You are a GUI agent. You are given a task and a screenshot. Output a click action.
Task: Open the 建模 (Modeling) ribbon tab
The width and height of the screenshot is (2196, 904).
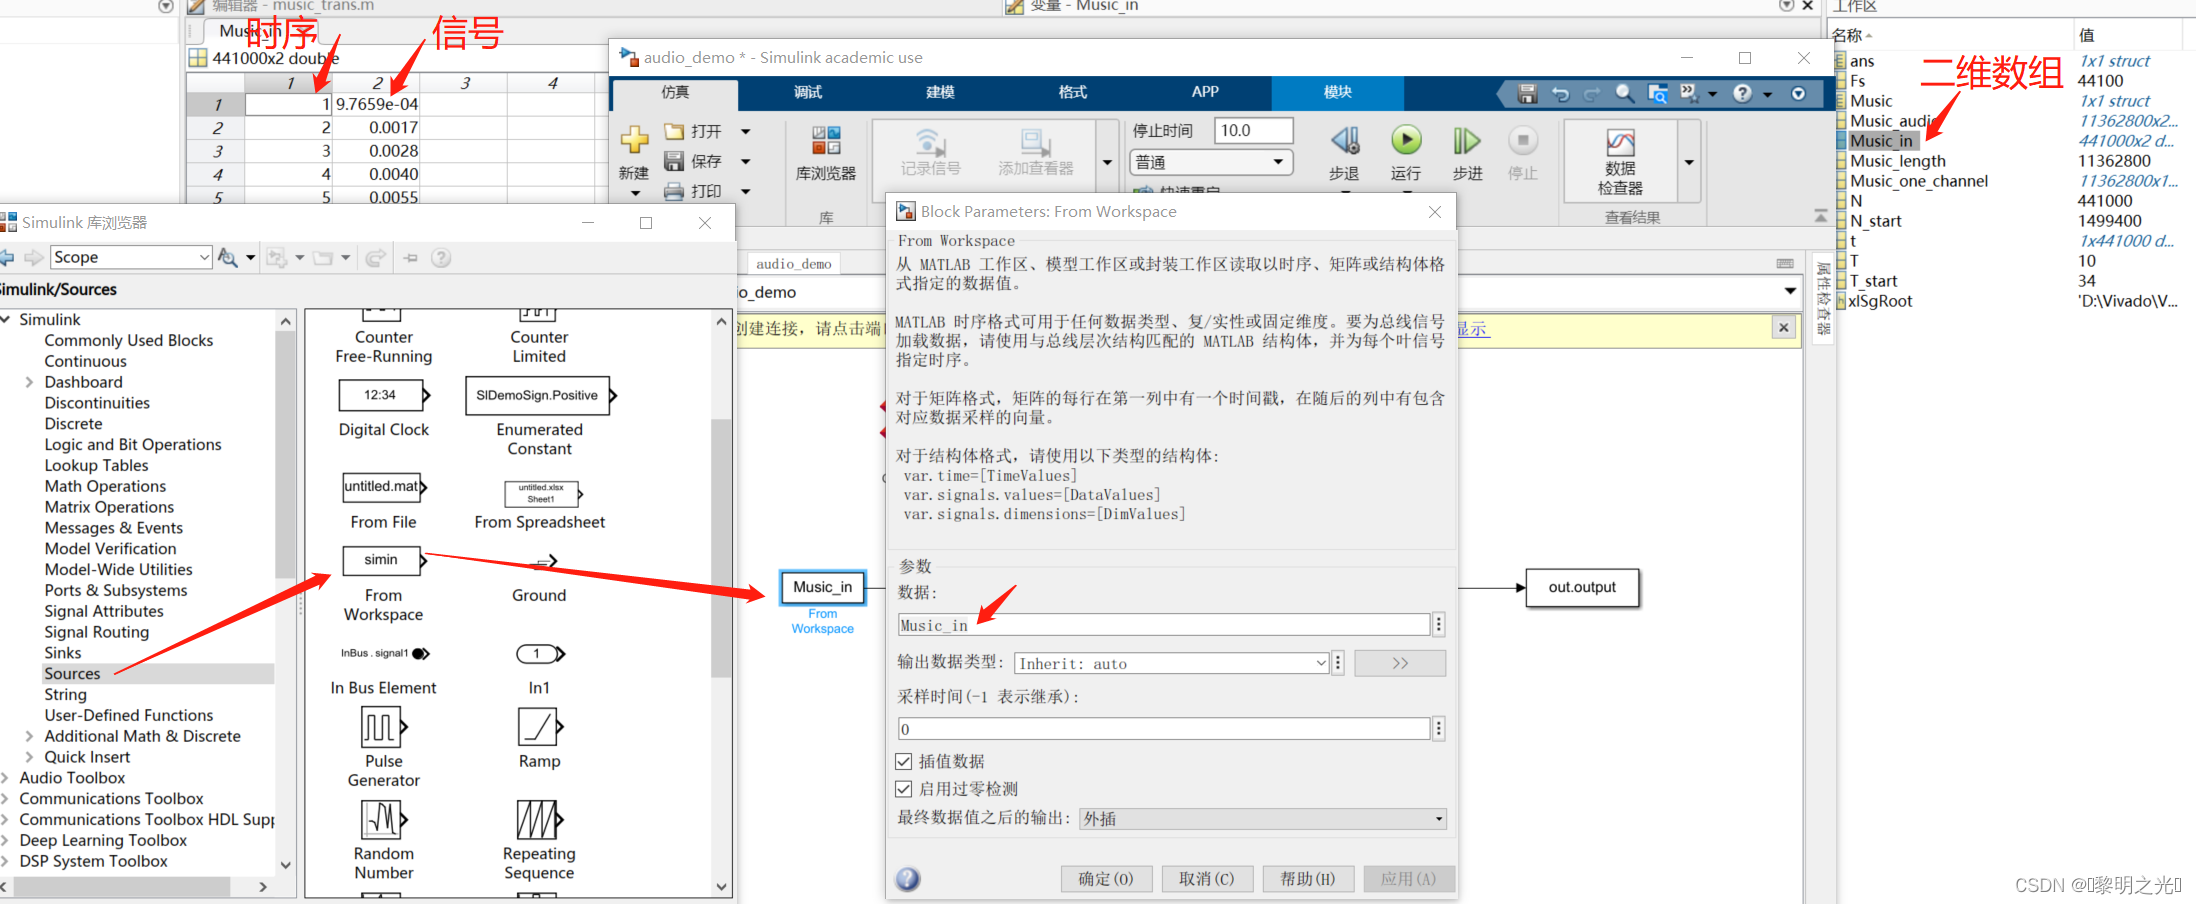tap(940, 92)
